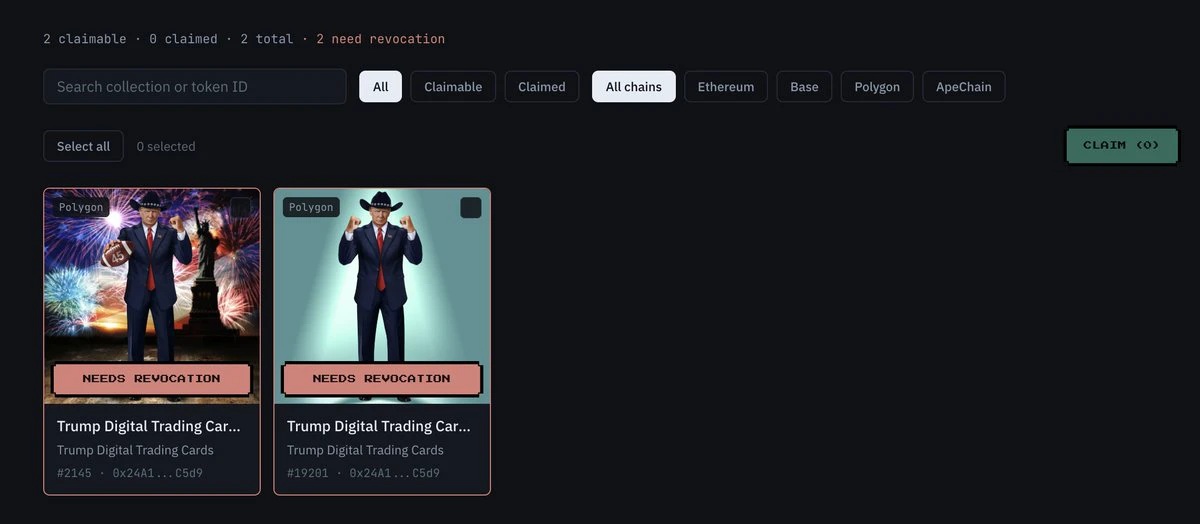Click the "2 need revocation" status text
This screenshot has width=1200, height=524.
pos(380,39)
